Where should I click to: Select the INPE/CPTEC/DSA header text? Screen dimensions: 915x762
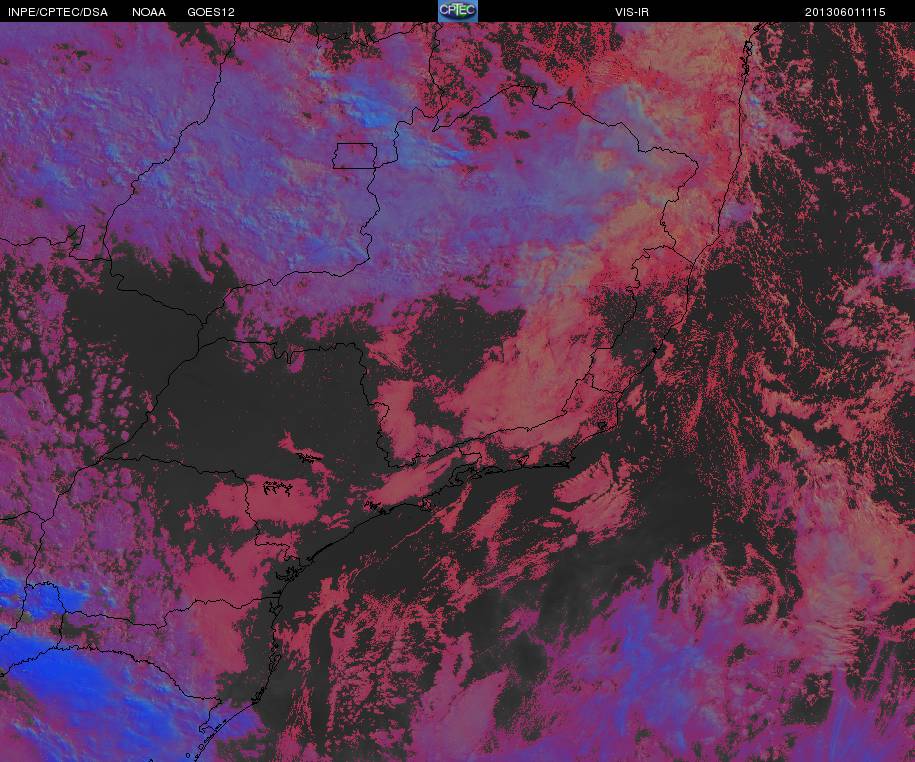(58, 12)
